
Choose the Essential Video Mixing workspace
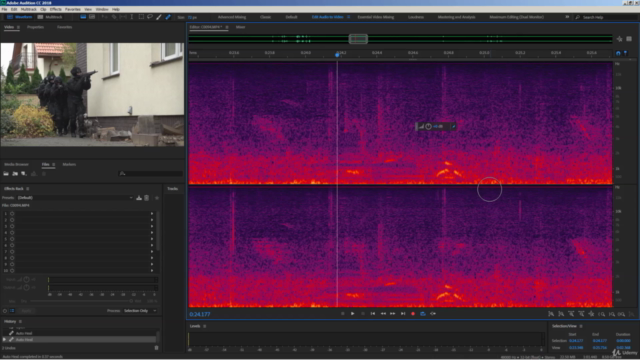376,17
